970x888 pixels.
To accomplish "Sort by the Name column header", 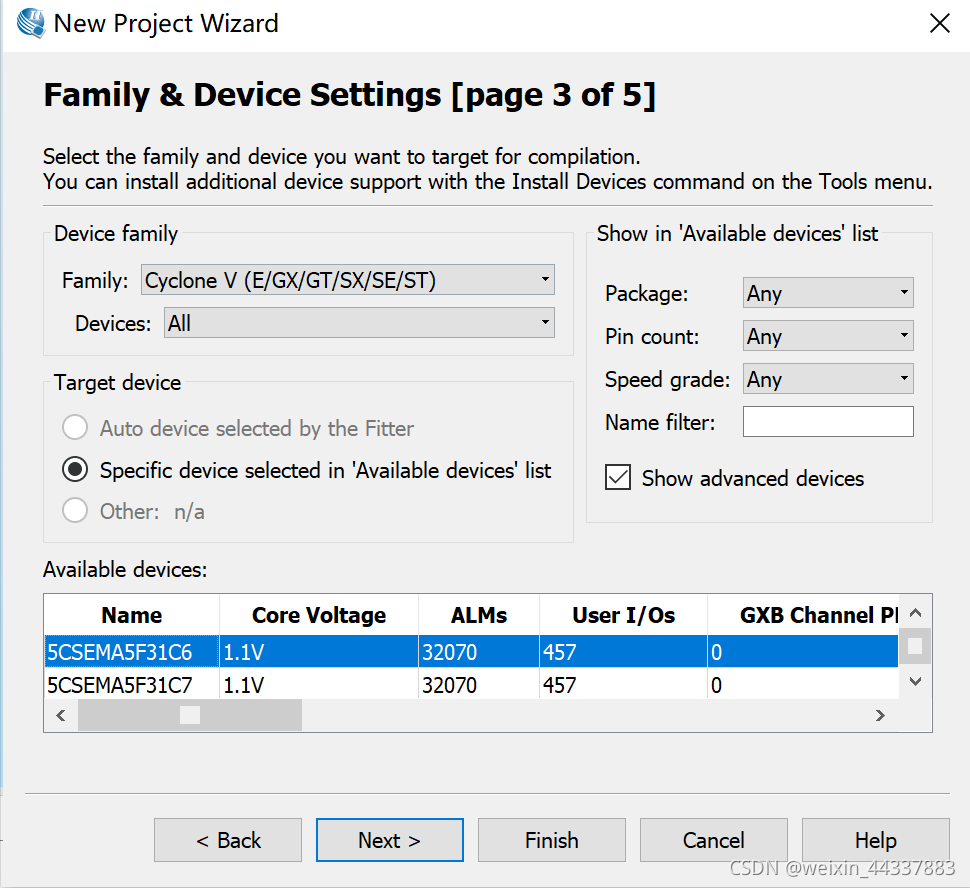I will coord(132,615).
